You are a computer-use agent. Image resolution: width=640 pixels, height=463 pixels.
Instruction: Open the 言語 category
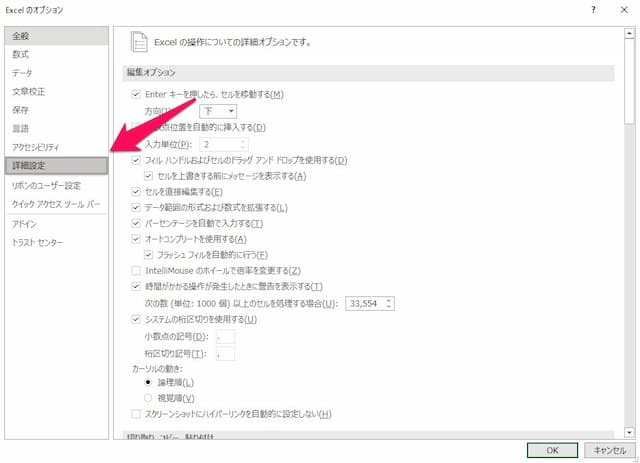56,129
